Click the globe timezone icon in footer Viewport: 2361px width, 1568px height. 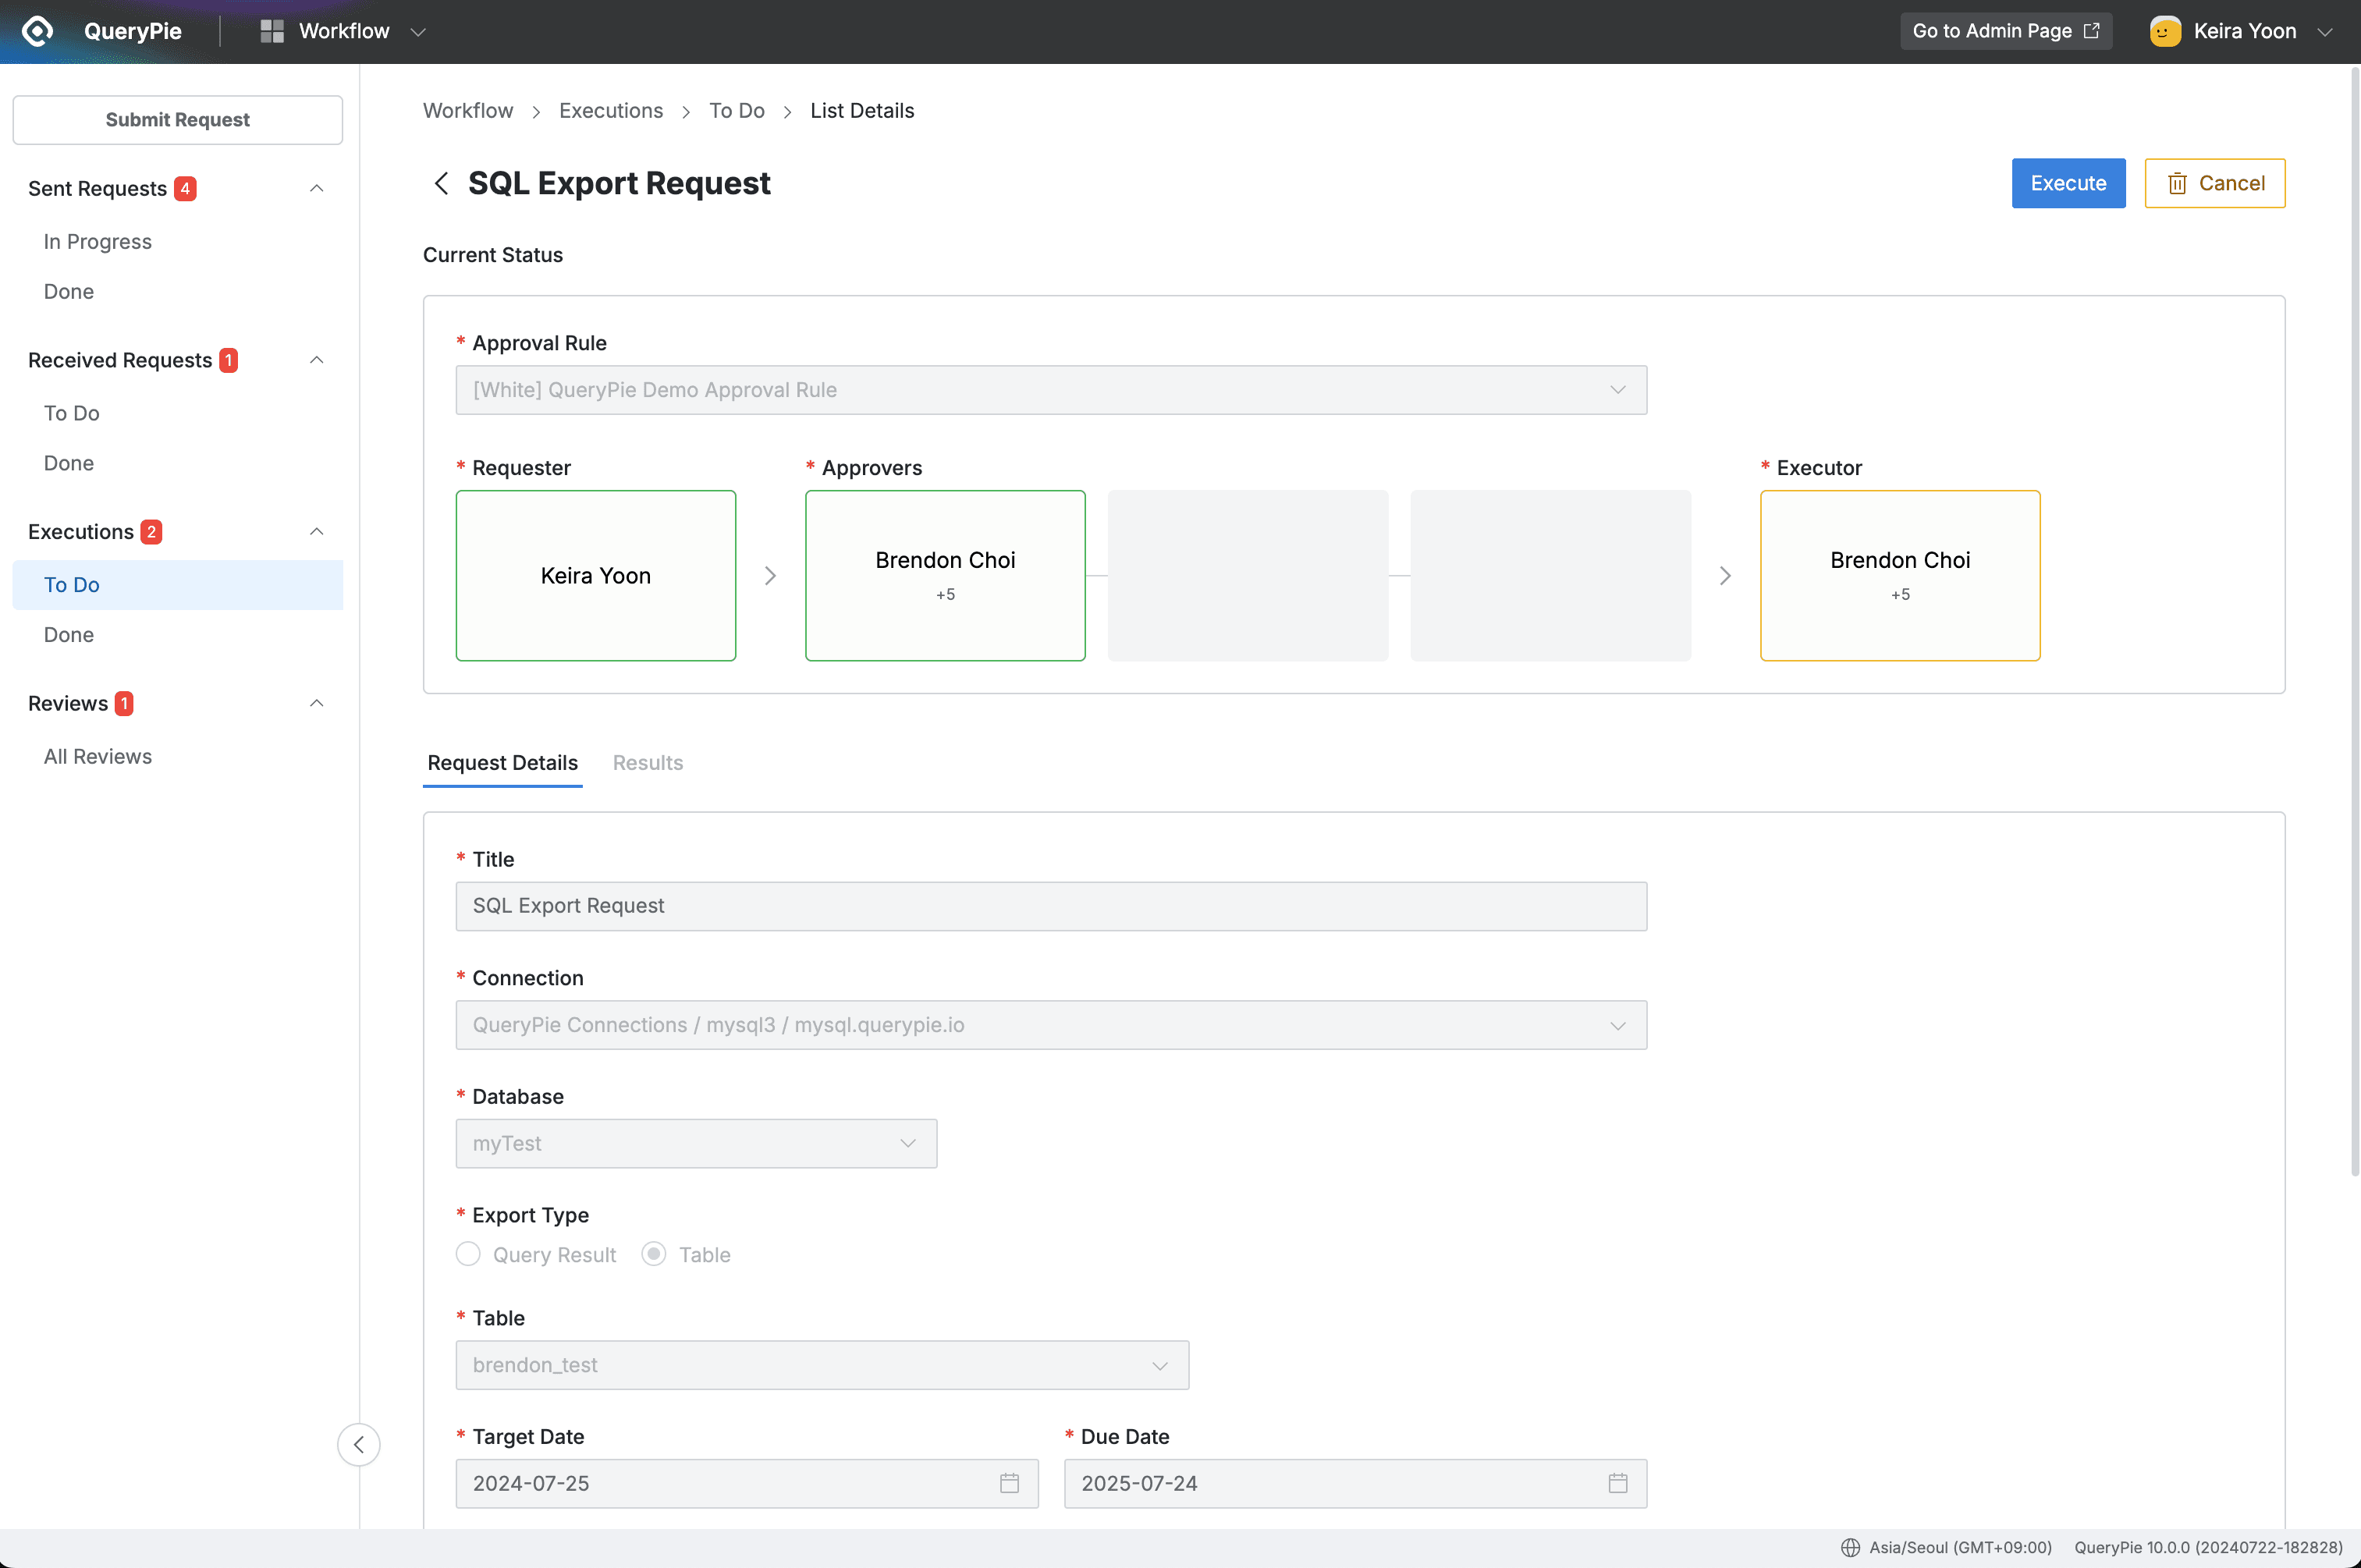tap(1850, 1547)
